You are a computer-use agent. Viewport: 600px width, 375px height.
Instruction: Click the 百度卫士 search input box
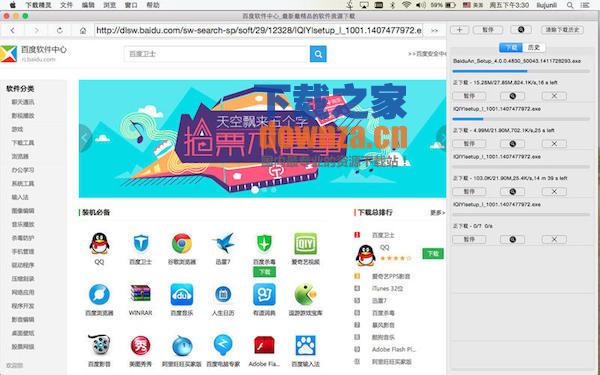click(x=217, y=54)
